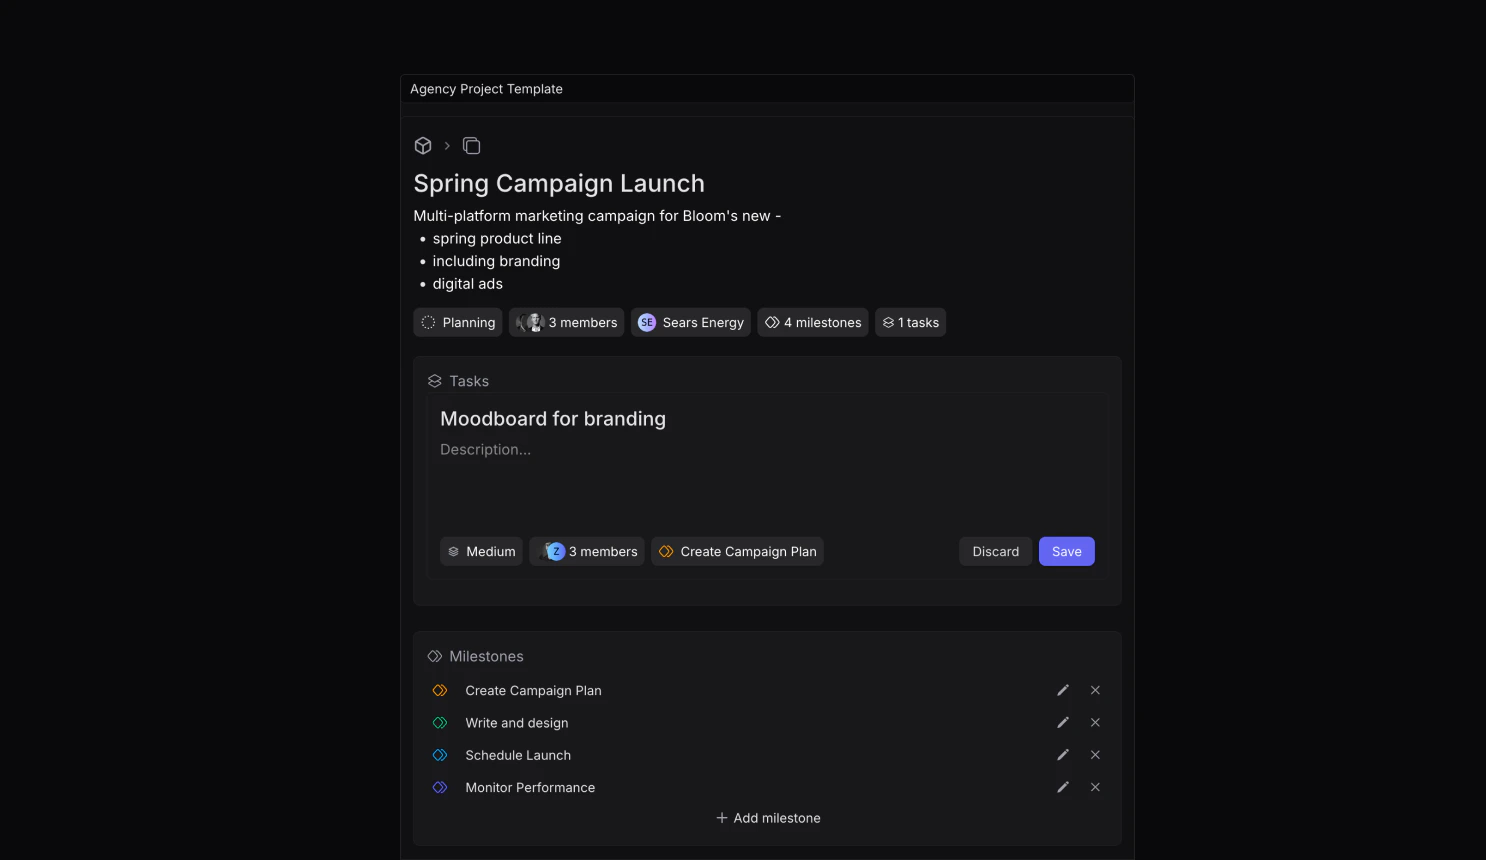Click the project cube icon in the breadcrumb
Viewport: 1486px width, 860px height.
click(x=422, y=145)
